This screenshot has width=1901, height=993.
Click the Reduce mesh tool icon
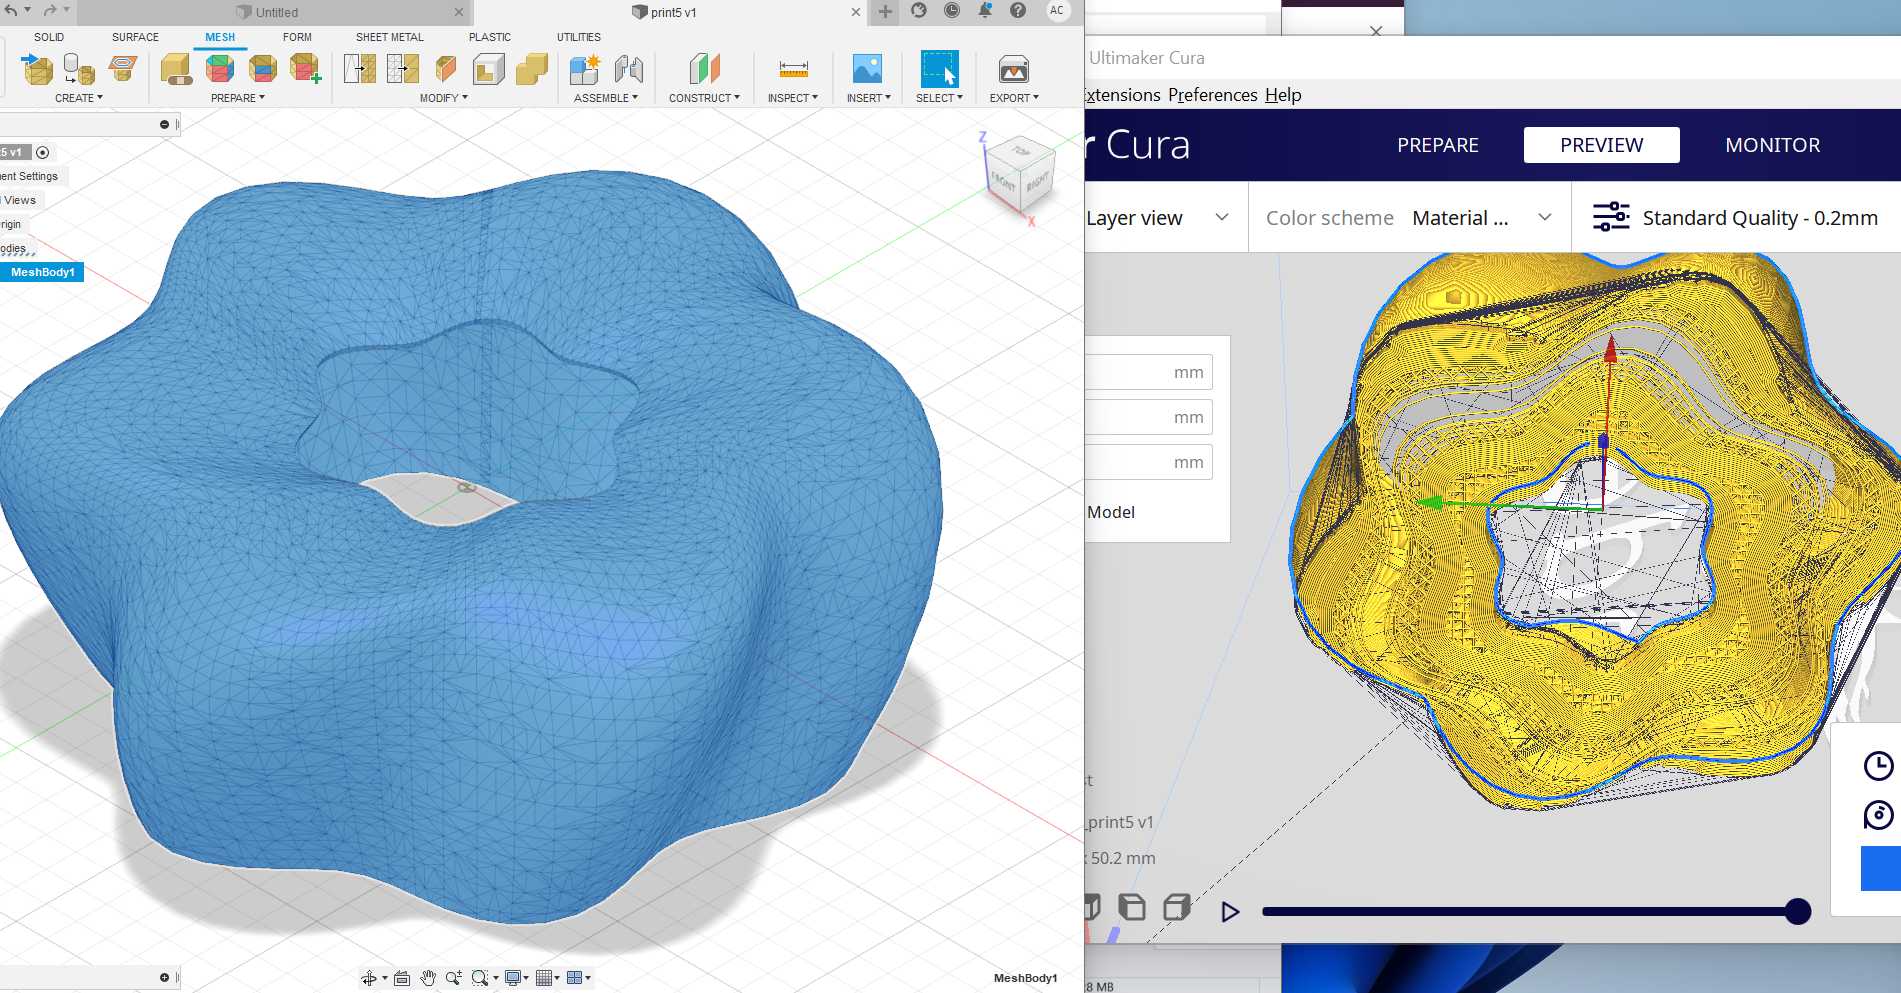(403, 69)
